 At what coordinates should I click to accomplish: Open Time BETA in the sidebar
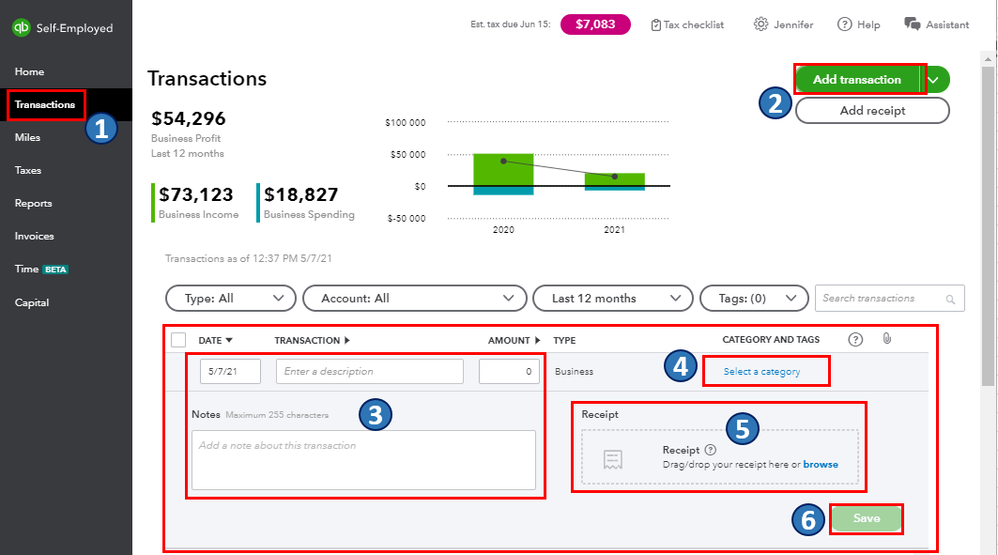point(41,269)
